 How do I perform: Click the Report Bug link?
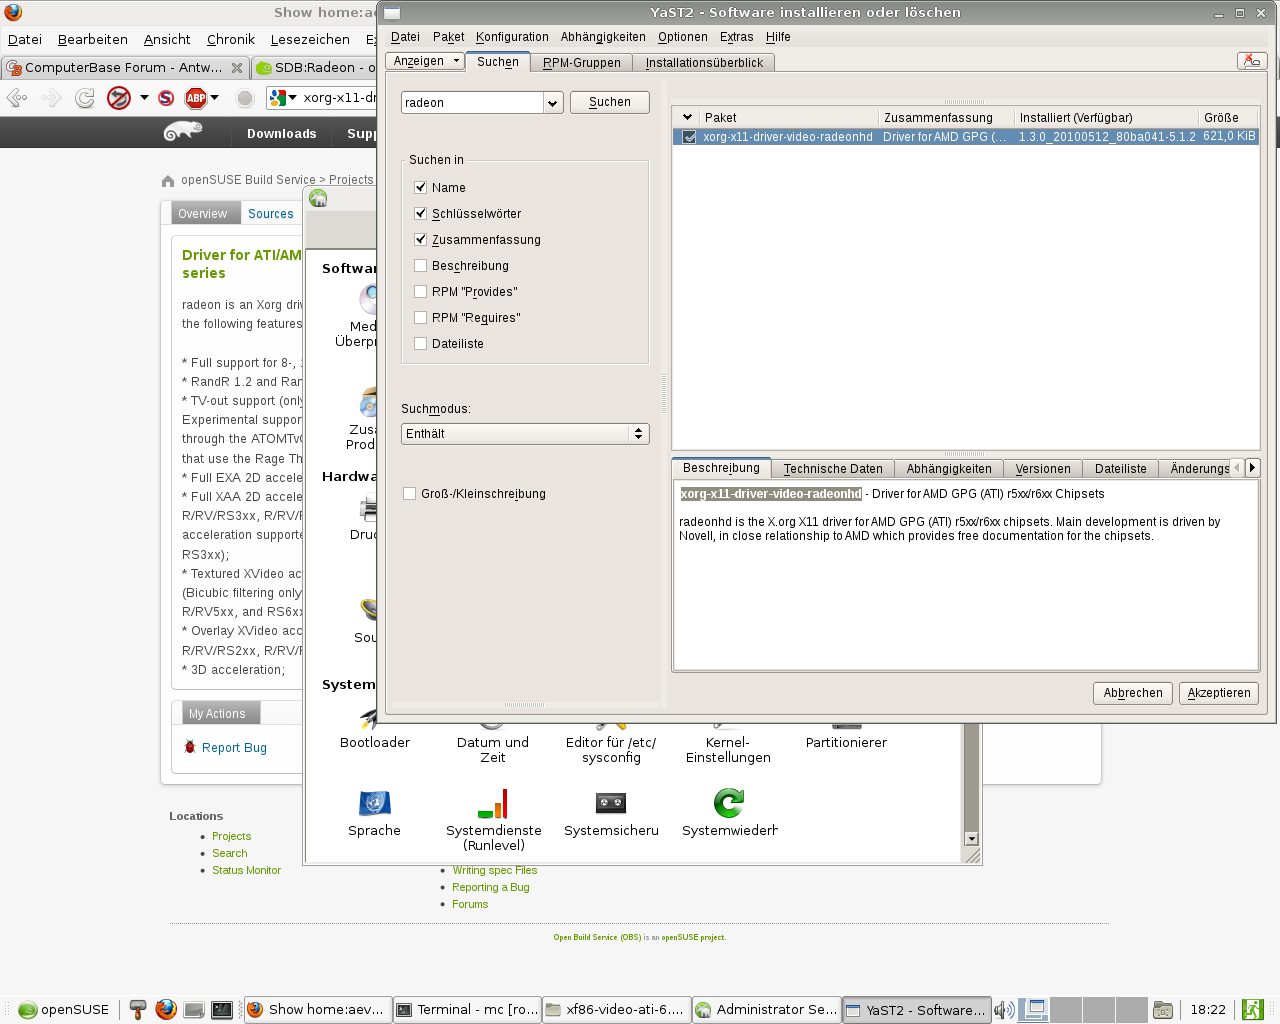tap(234, 748)
